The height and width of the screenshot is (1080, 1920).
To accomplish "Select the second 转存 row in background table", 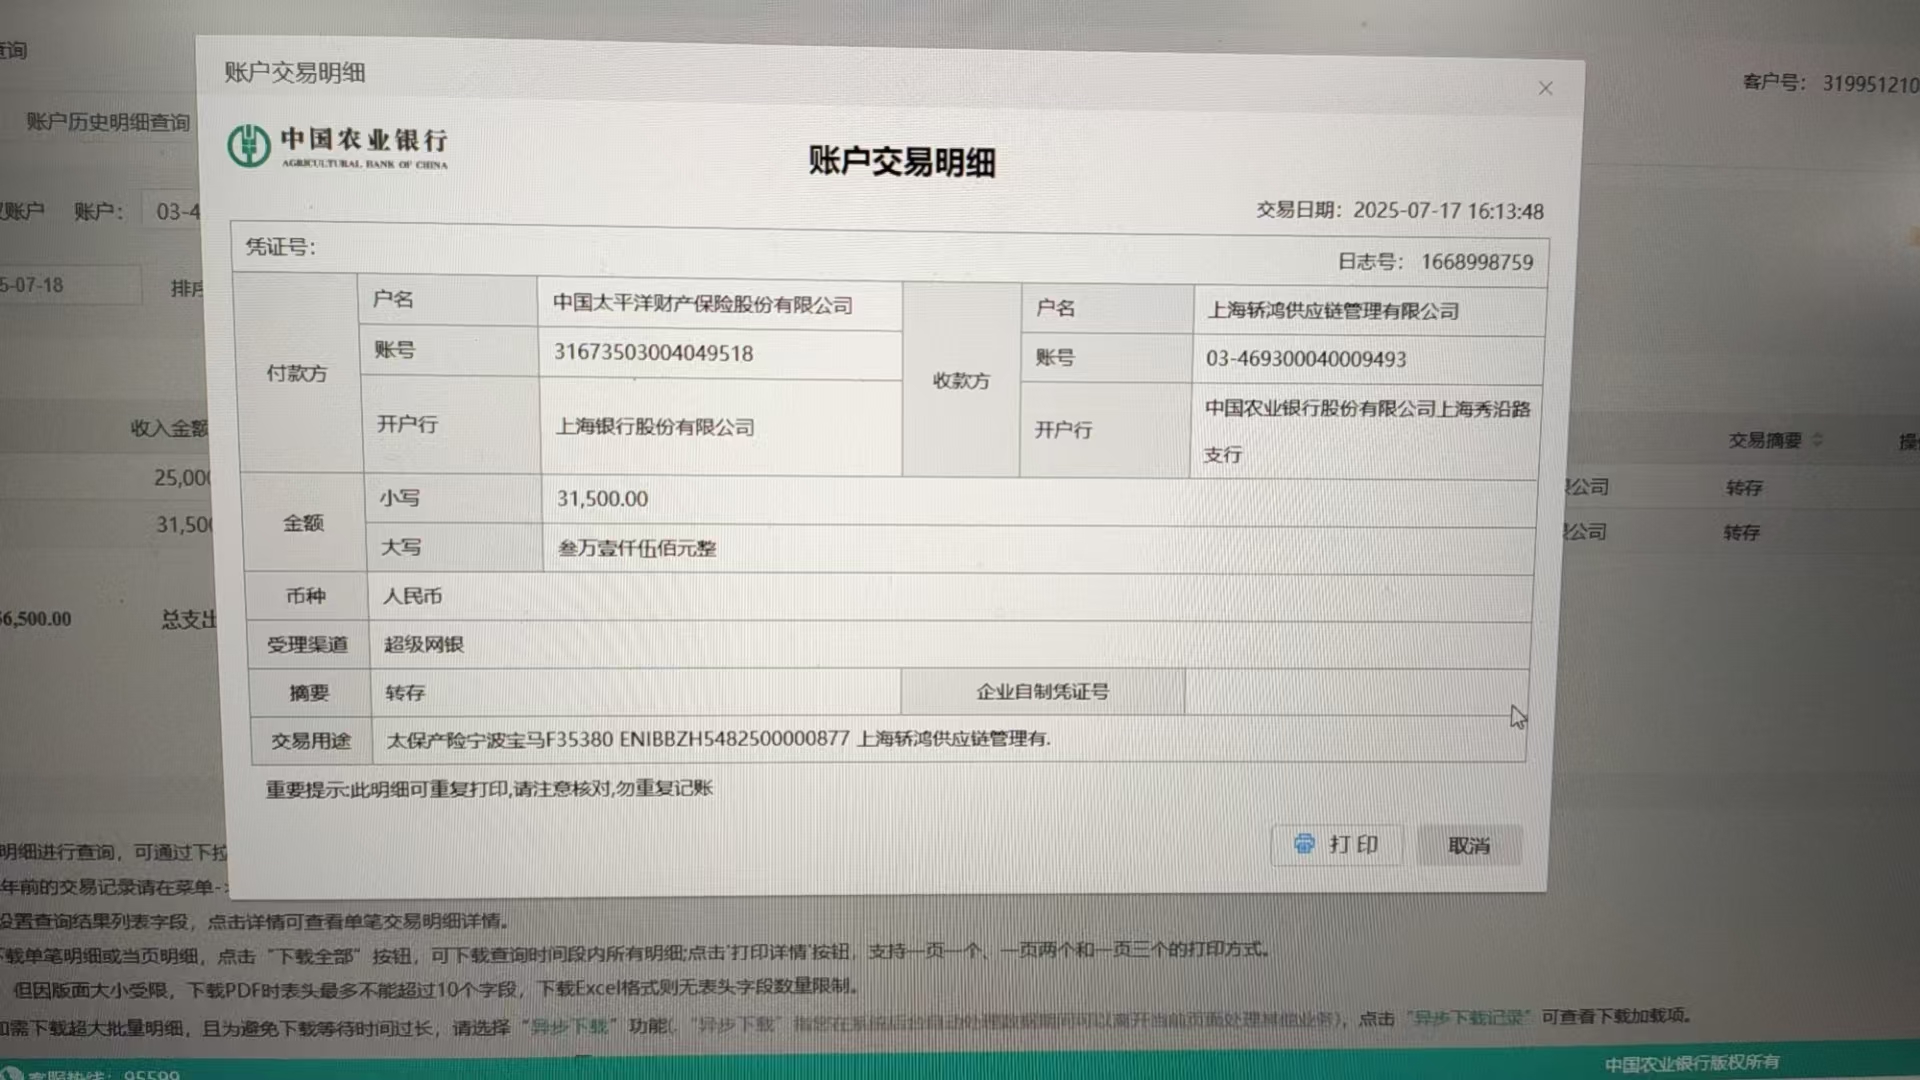I will point(1741,533).
